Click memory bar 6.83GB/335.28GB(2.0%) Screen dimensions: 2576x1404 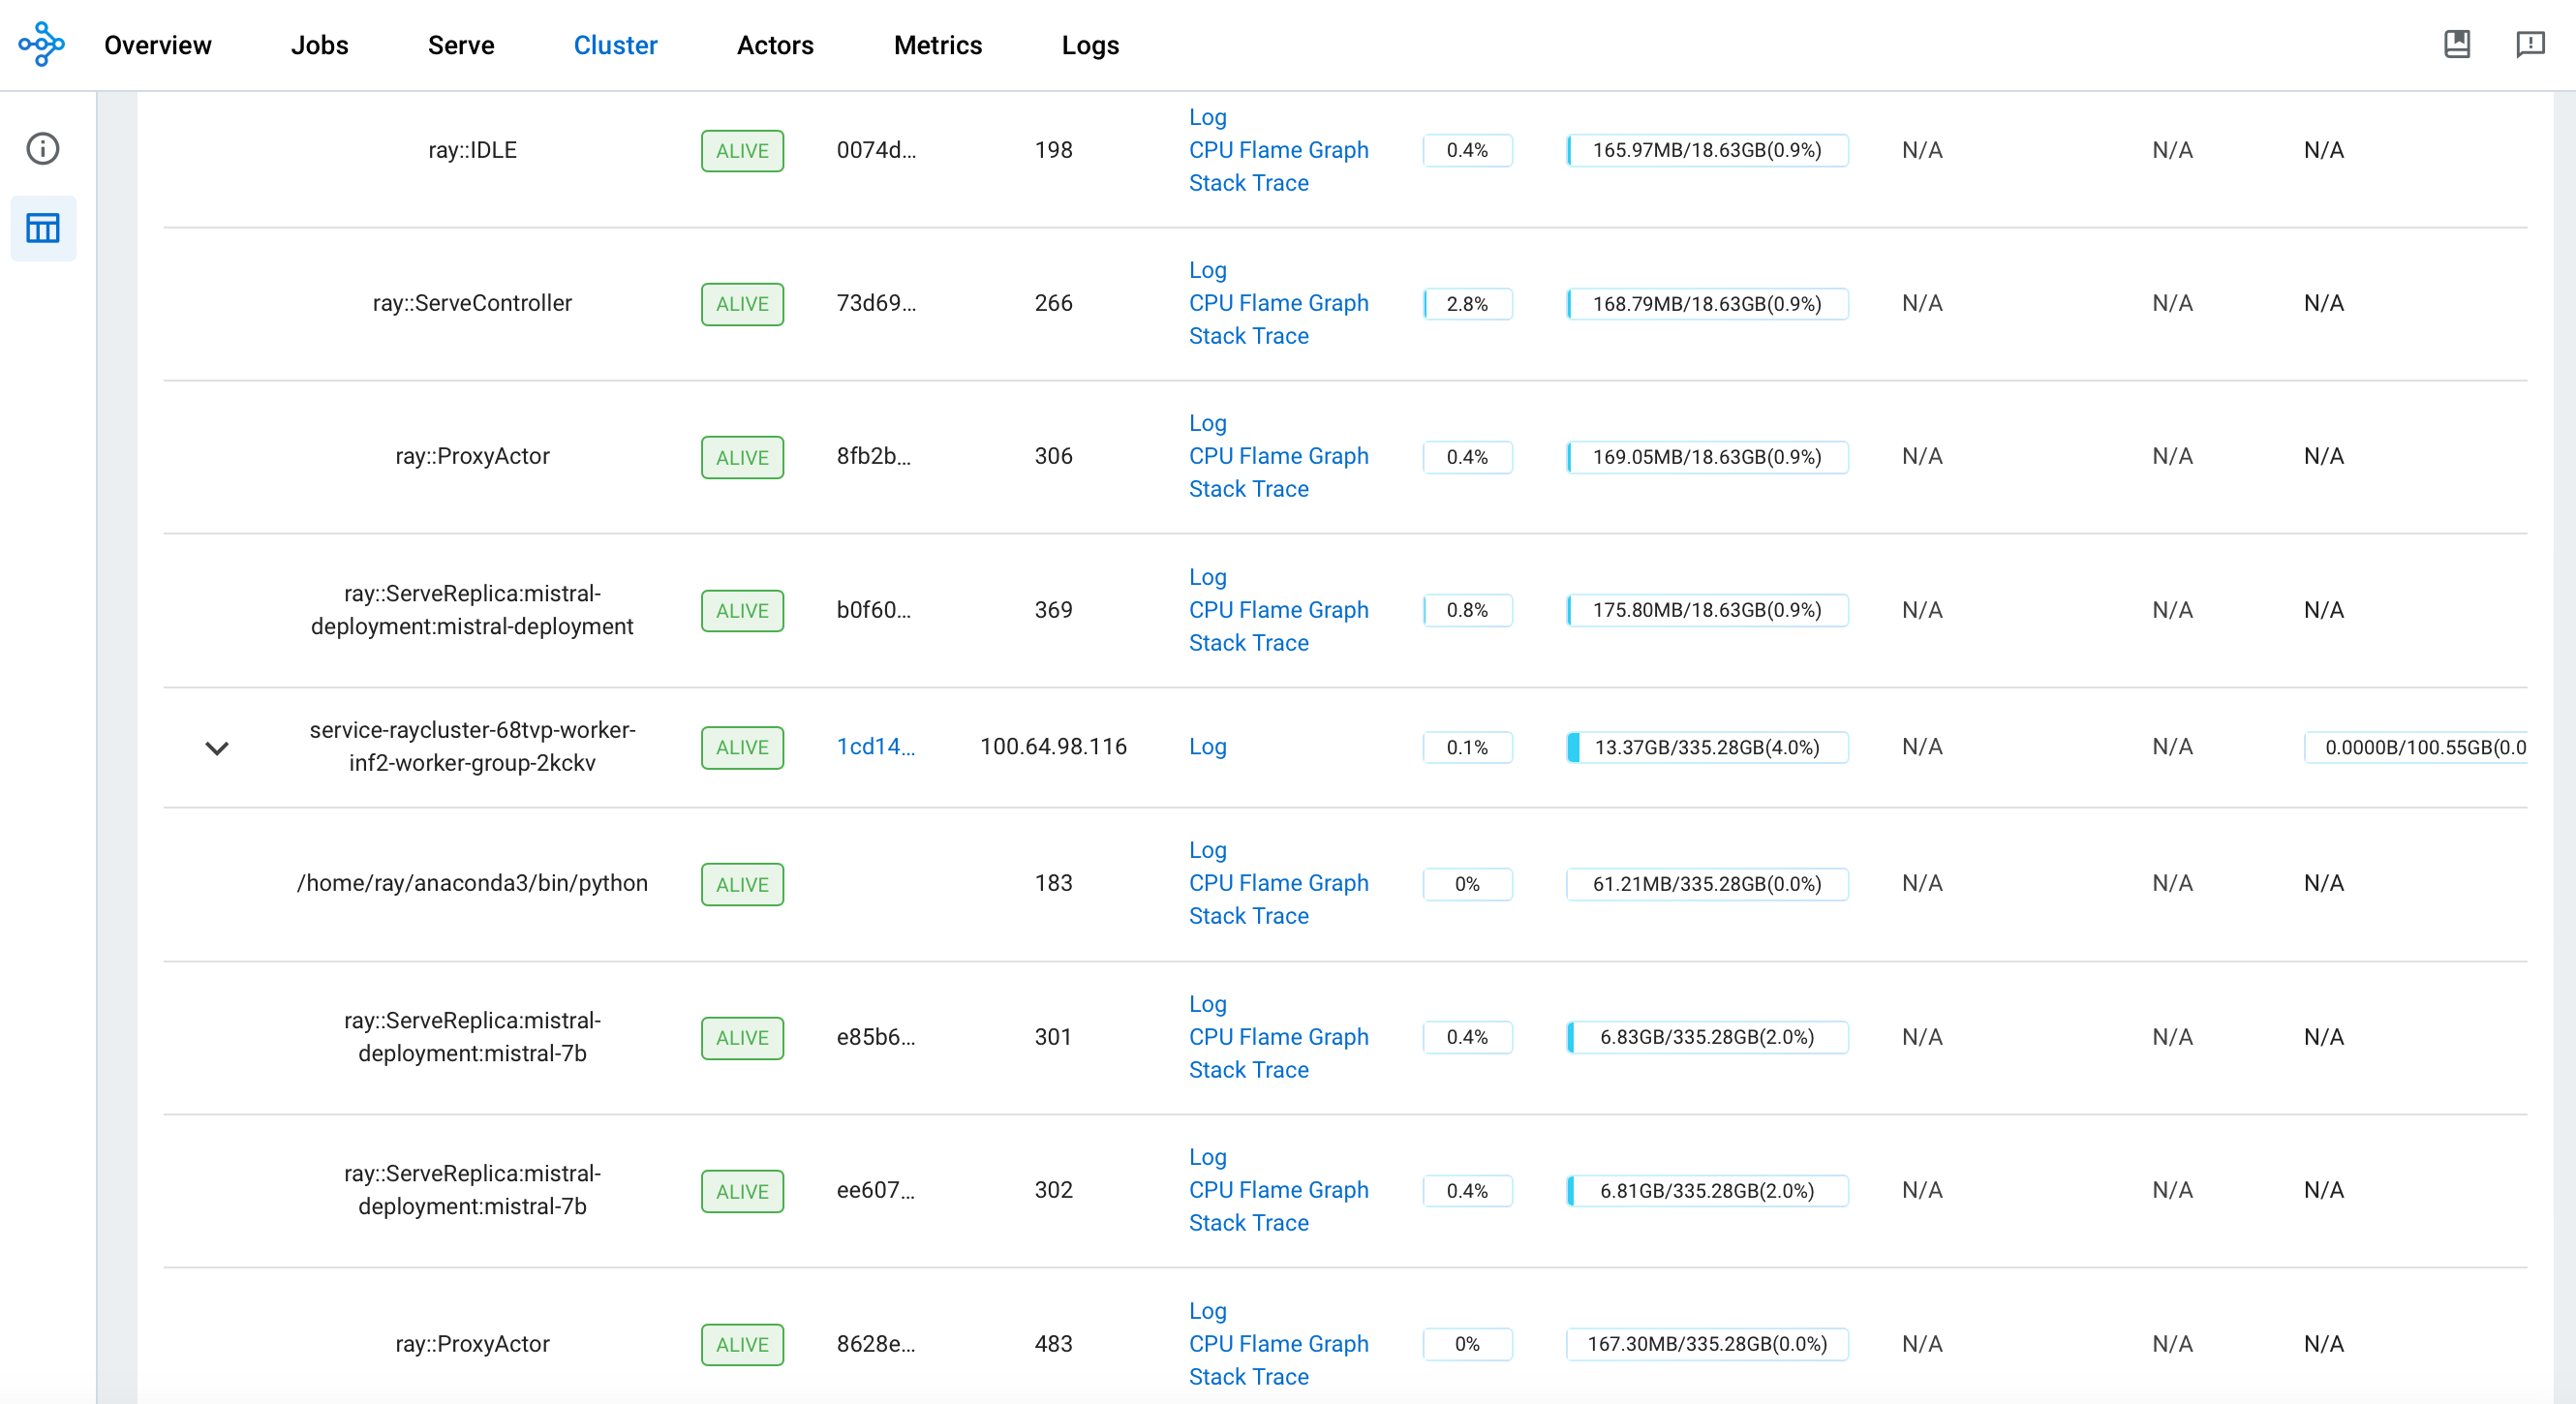[x=1707, y=1037]
